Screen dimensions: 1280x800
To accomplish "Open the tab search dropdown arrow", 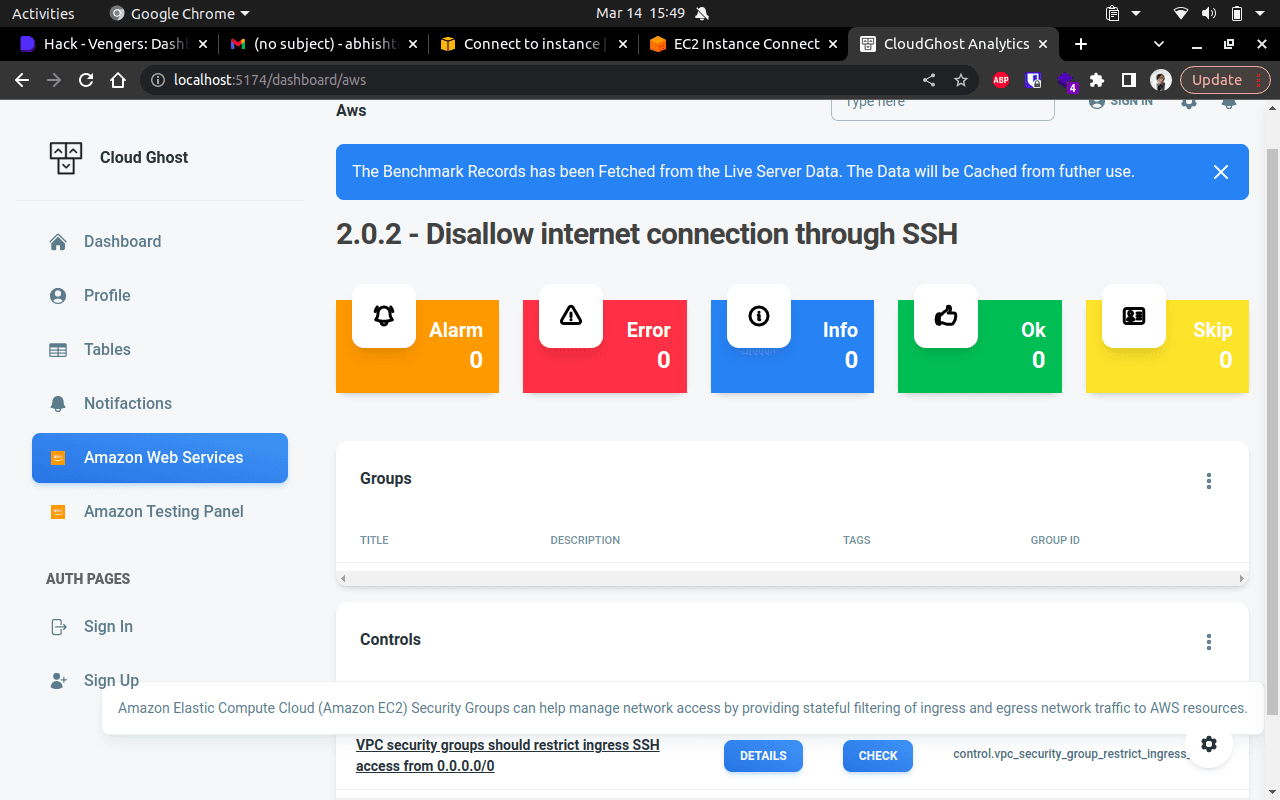I will tap(1159, 44).
